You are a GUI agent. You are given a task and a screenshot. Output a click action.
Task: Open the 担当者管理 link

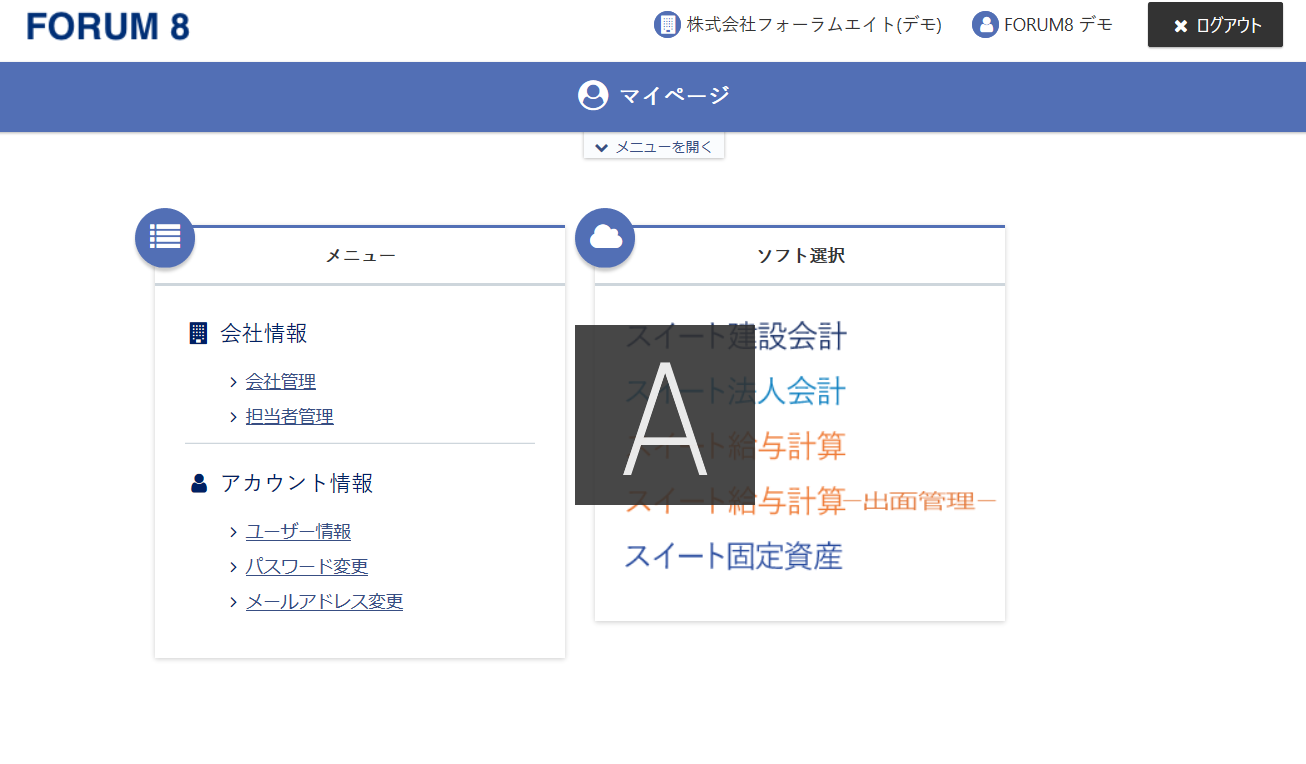pos(290,417)
